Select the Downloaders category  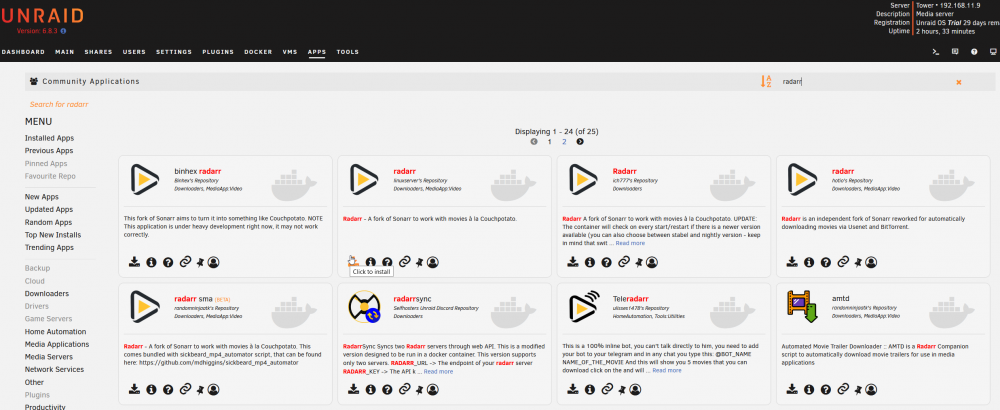click(47, 294)
